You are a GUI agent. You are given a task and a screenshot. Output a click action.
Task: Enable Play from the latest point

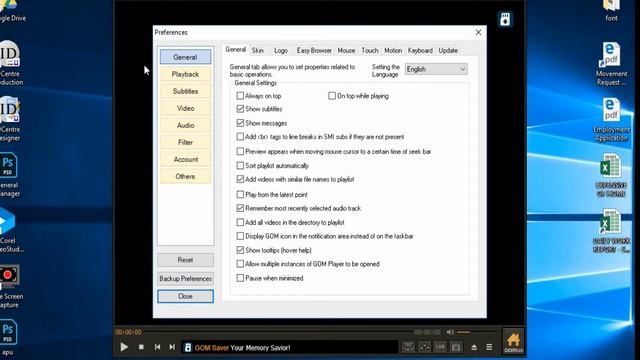[x=240, y=195]
